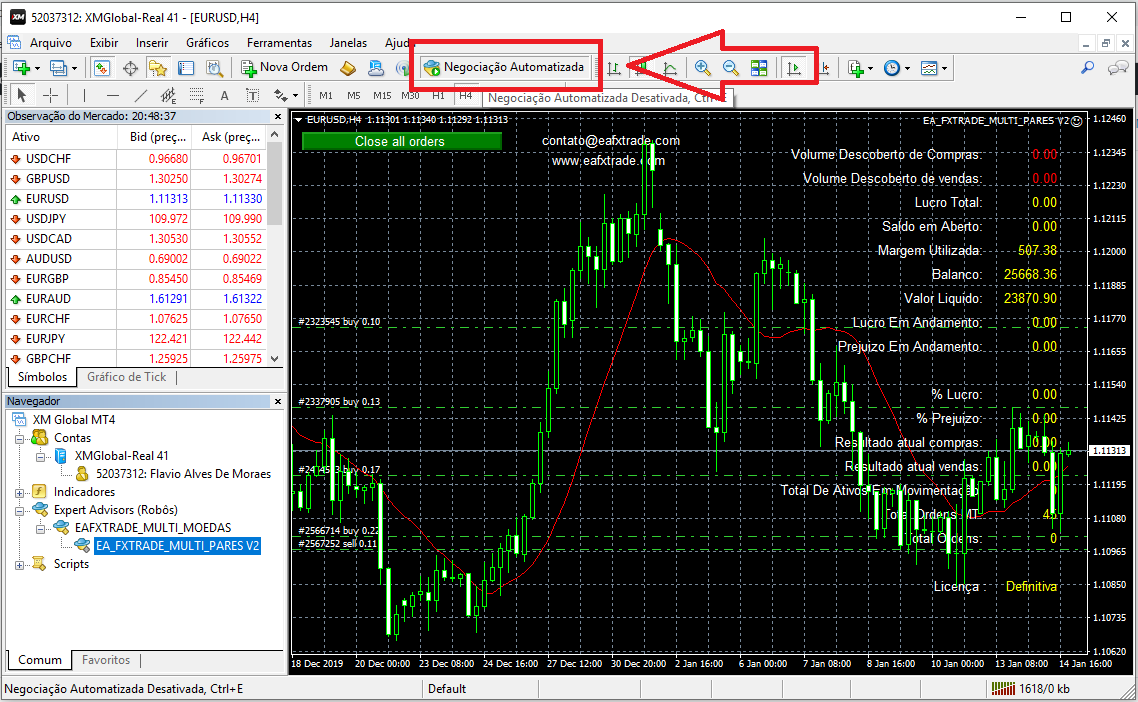This screenshot has width=1138, height=702.
Task: Enable chart auto scroll icon
Action: pos(795,67)
